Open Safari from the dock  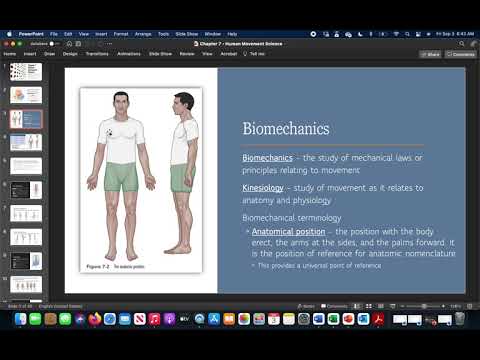click(110, 319)
